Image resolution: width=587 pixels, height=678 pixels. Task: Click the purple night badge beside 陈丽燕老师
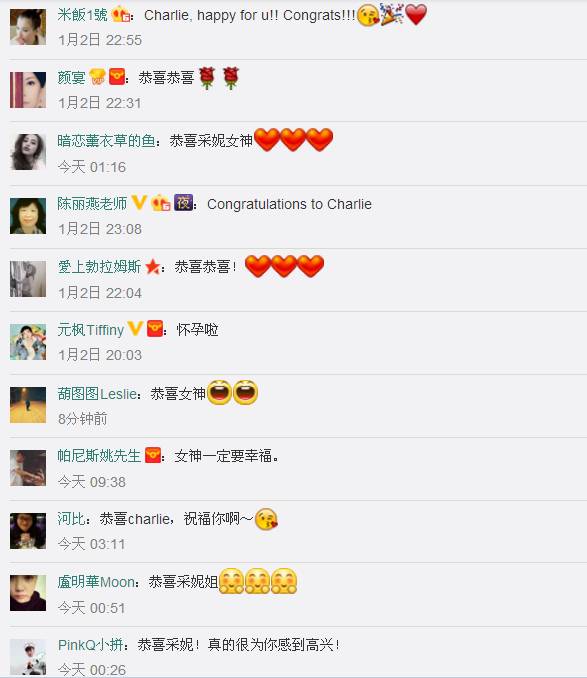pyautogui.click(x=183, y=202)
